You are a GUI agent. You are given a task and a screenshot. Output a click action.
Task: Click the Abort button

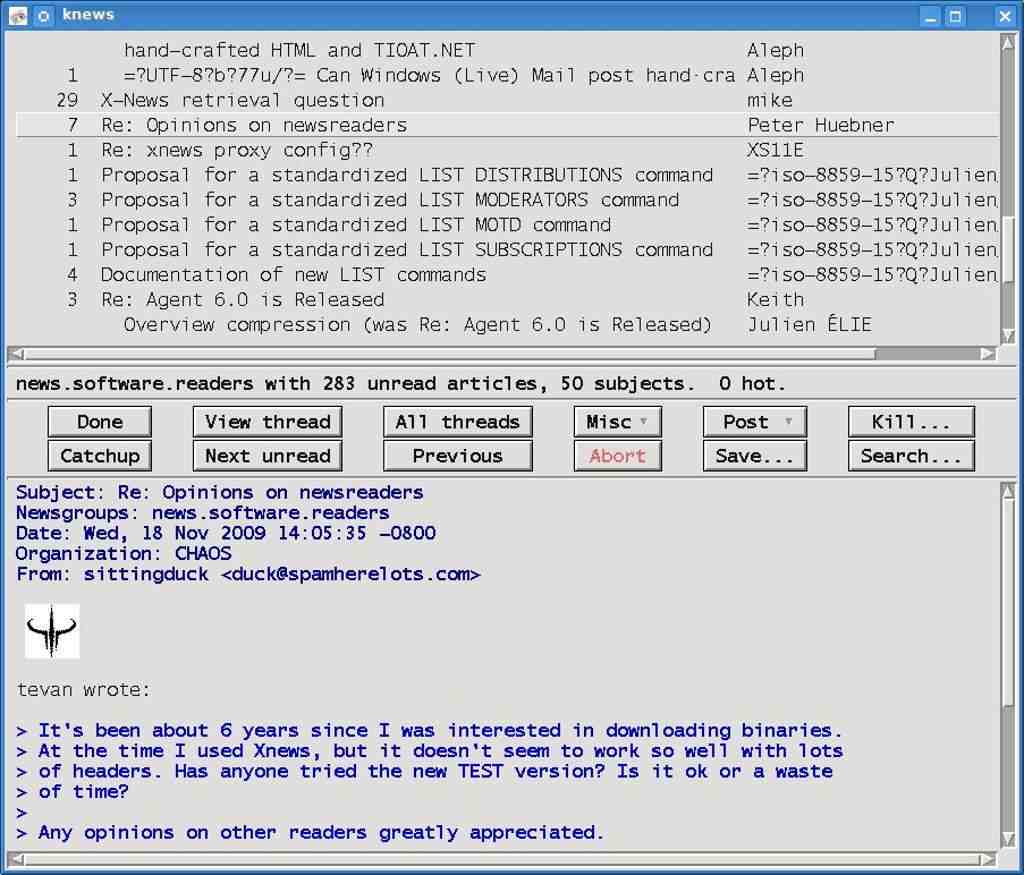(x=617, y=456)
